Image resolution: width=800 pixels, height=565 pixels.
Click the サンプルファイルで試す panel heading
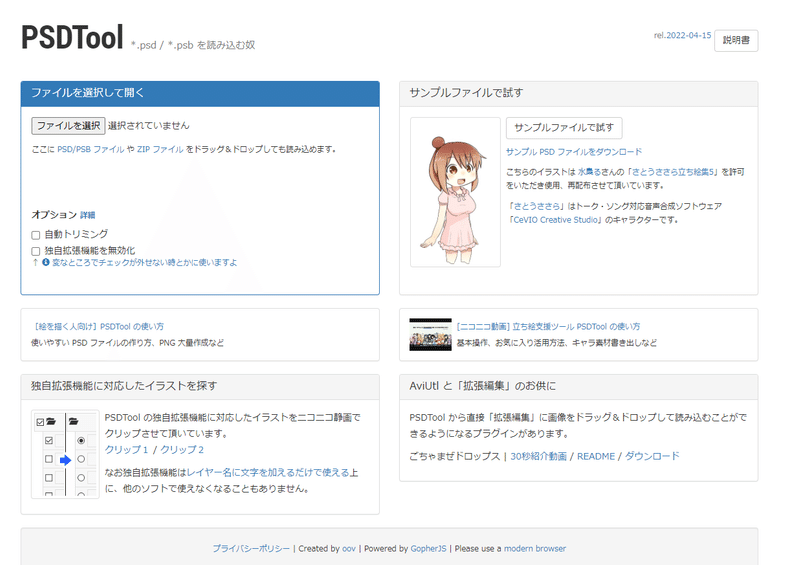(x=466, y=93)
